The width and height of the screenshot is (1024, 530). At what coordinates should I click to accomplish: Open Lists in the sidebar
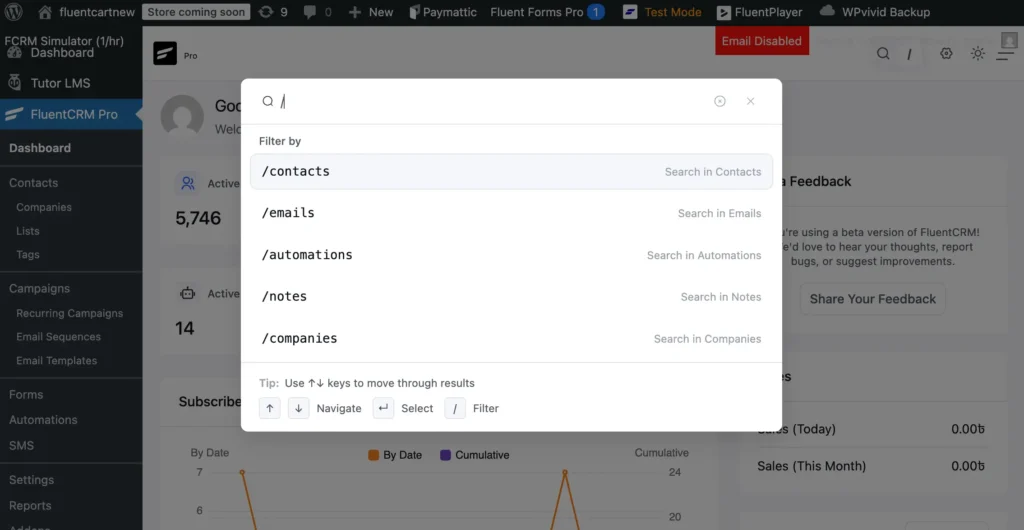[x=27, y=231]
